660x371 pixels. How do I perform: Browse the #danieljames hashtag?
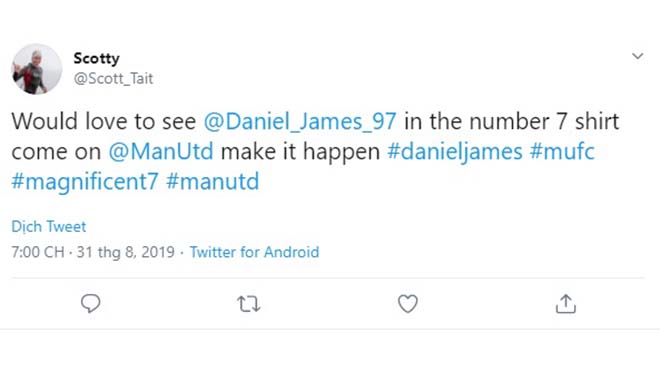pos(455,152)
